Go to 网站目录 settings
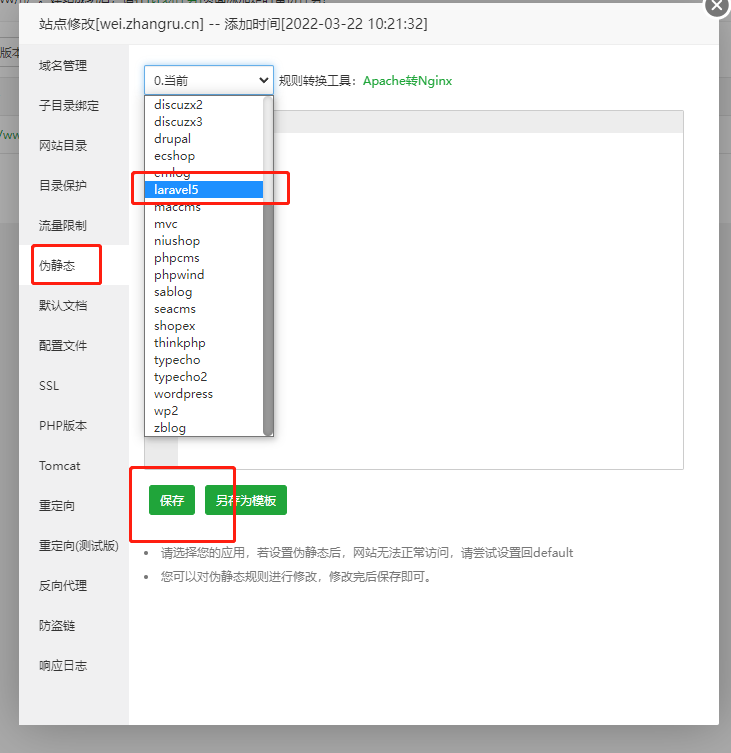This screenshot has height=753, width=731. tap(63, 146)
